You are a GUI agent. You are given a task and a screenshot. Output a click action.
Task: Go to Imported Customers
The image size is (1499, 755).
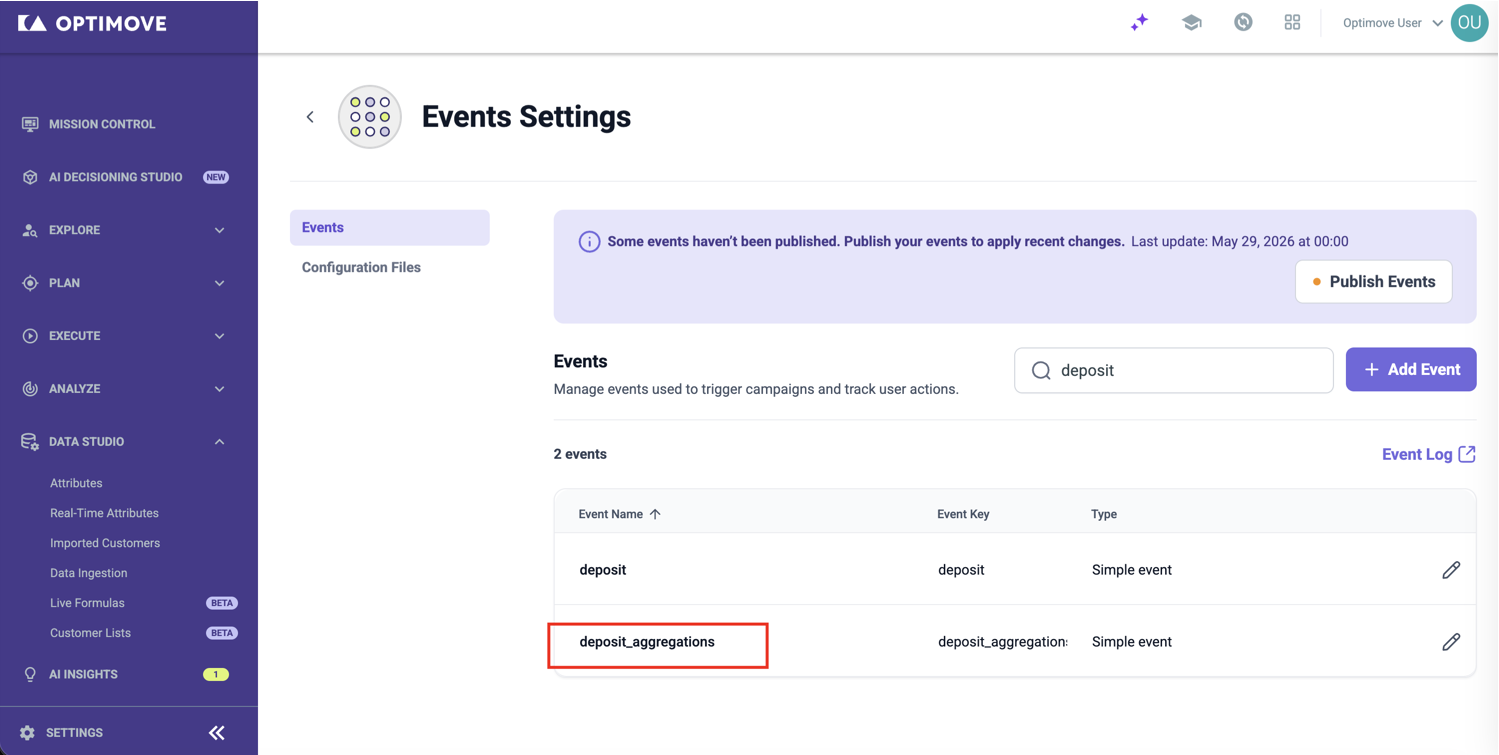tap(105, 543)
